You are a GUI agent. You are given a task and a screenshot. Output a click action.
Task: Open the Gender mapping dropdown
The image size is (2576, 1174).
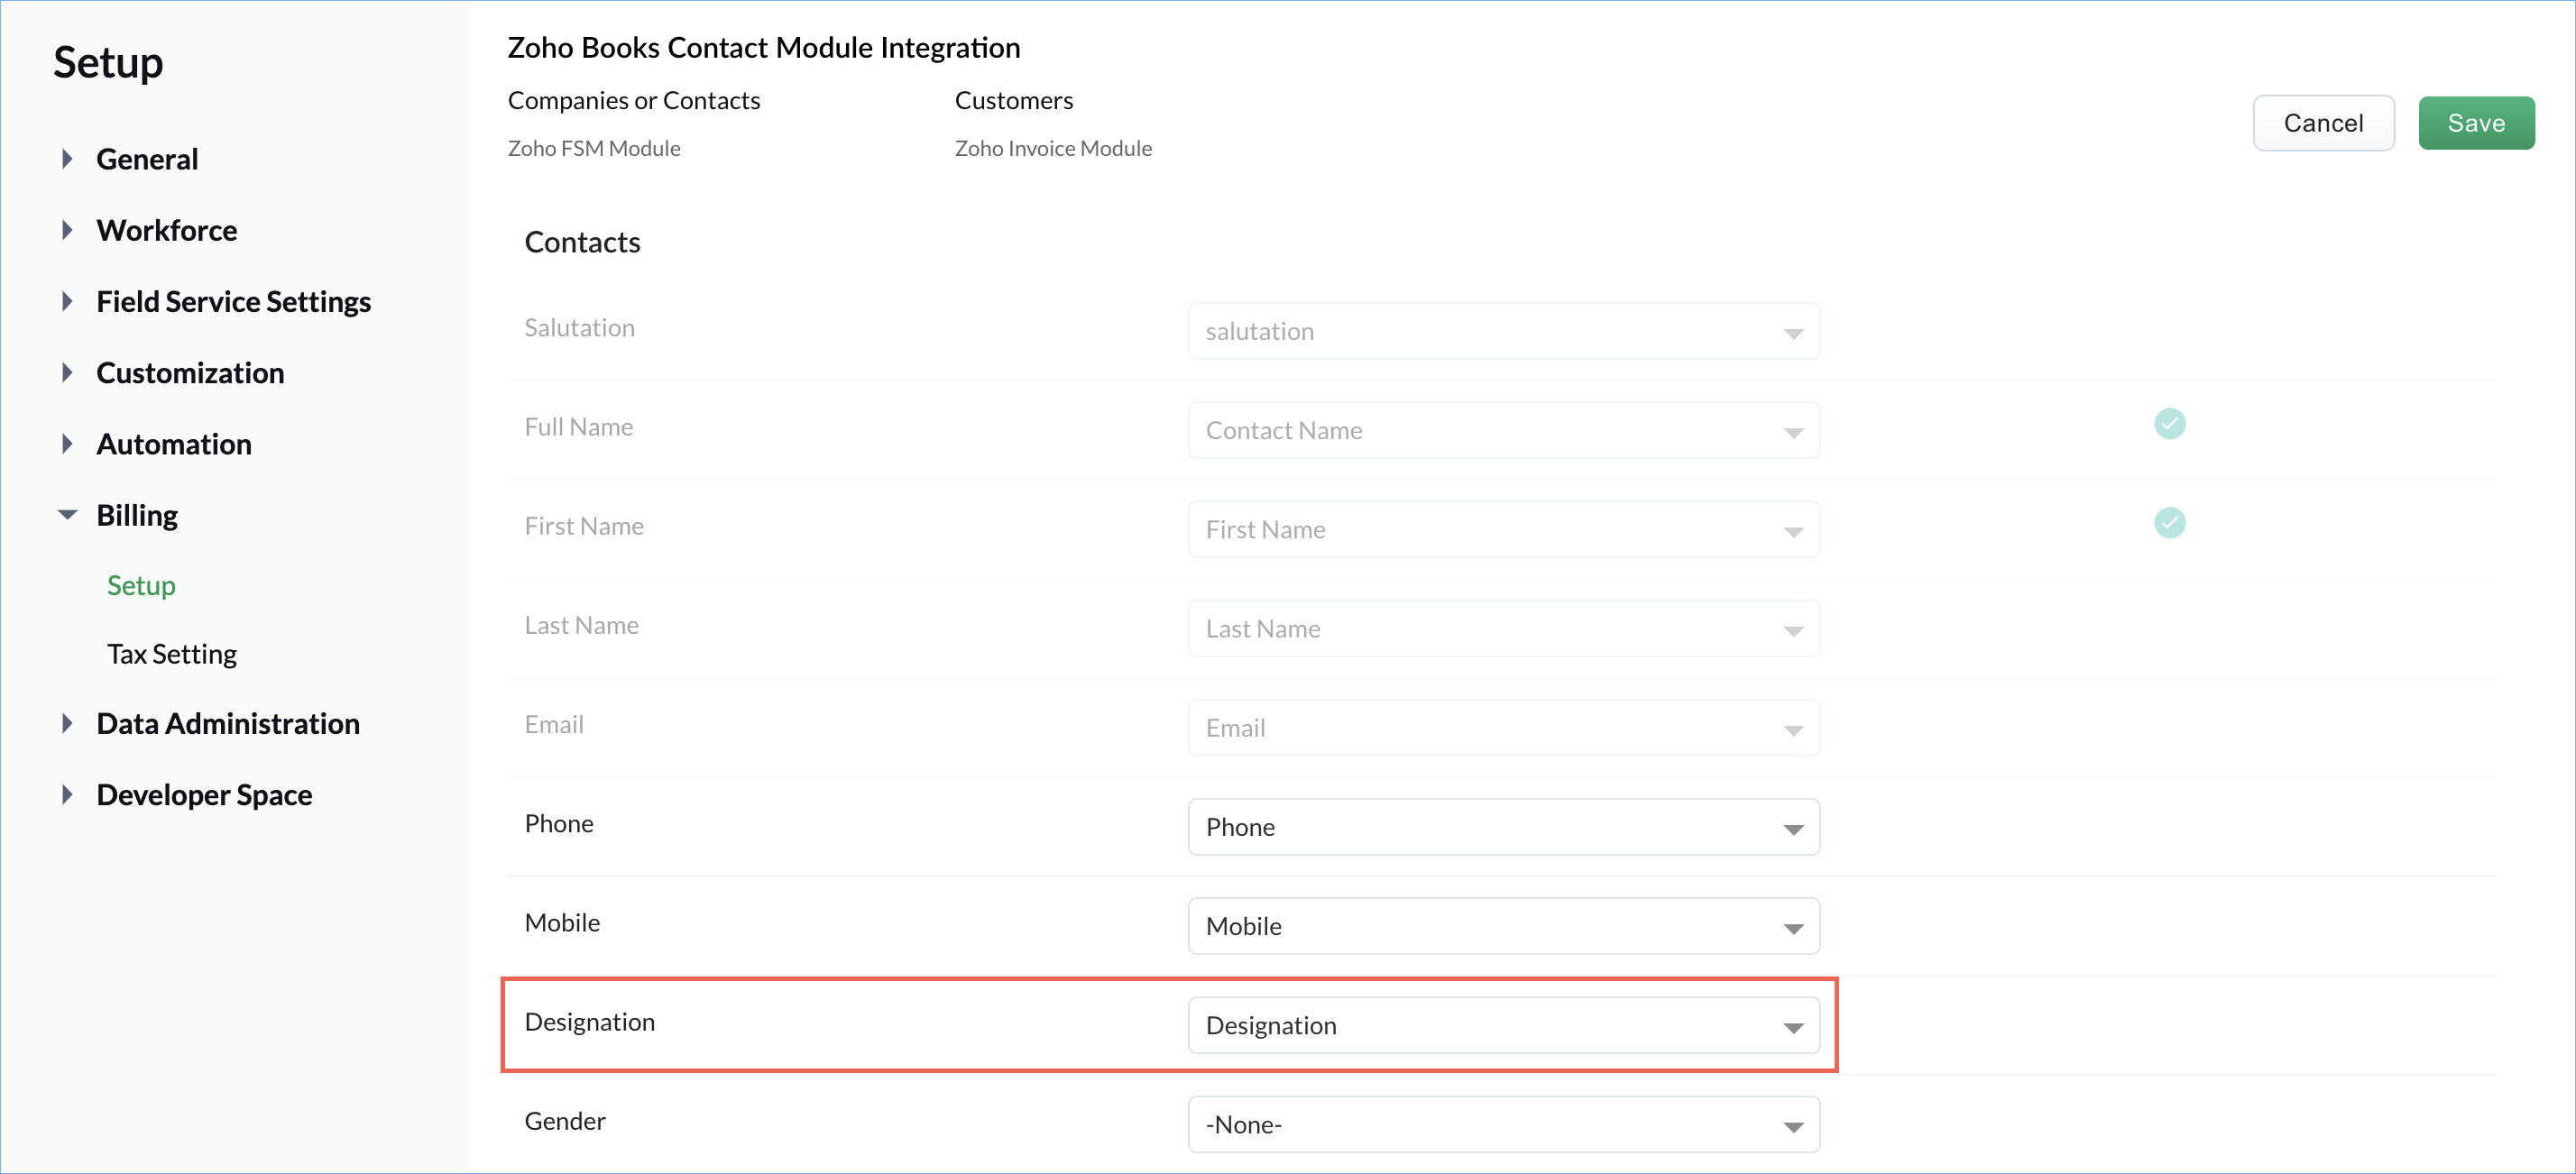[1502, 1124]
